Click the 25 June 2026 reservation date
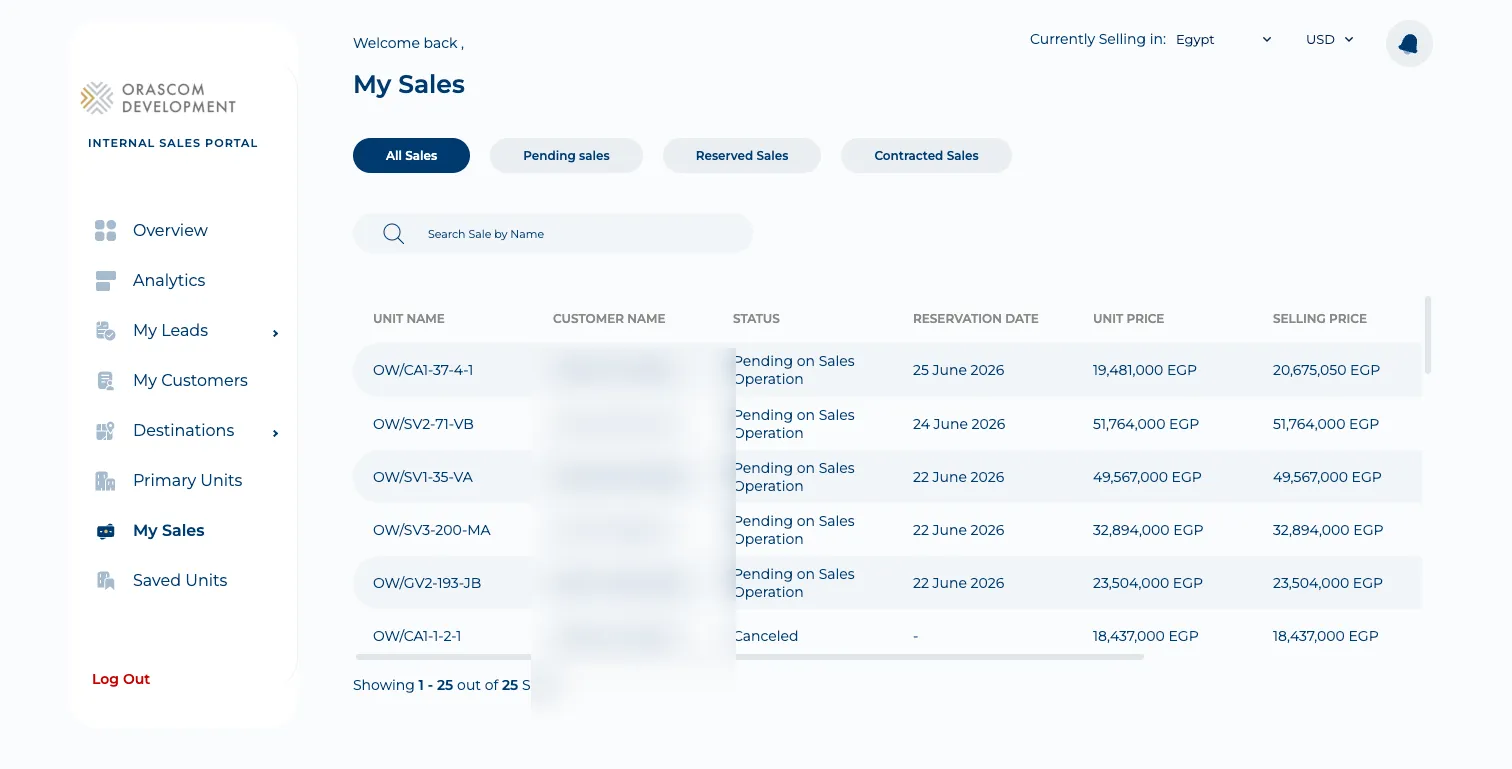Image resolution: width=1512 pixels, height=769 pixels. 958,371
